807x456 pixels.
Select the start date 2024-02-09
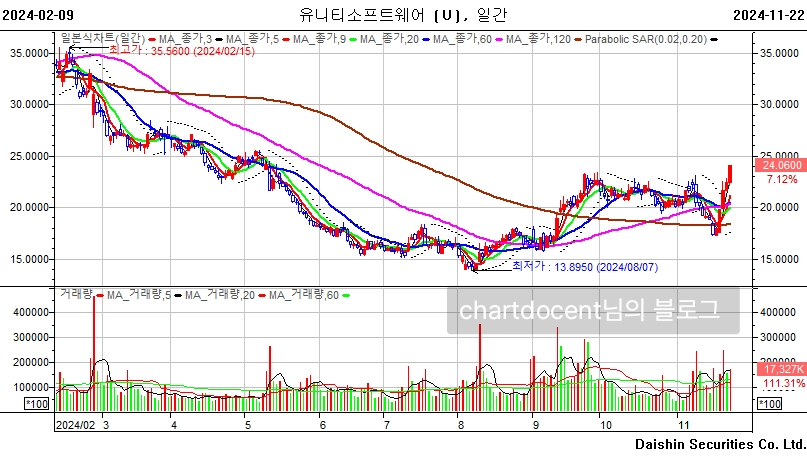pos(38,15)
